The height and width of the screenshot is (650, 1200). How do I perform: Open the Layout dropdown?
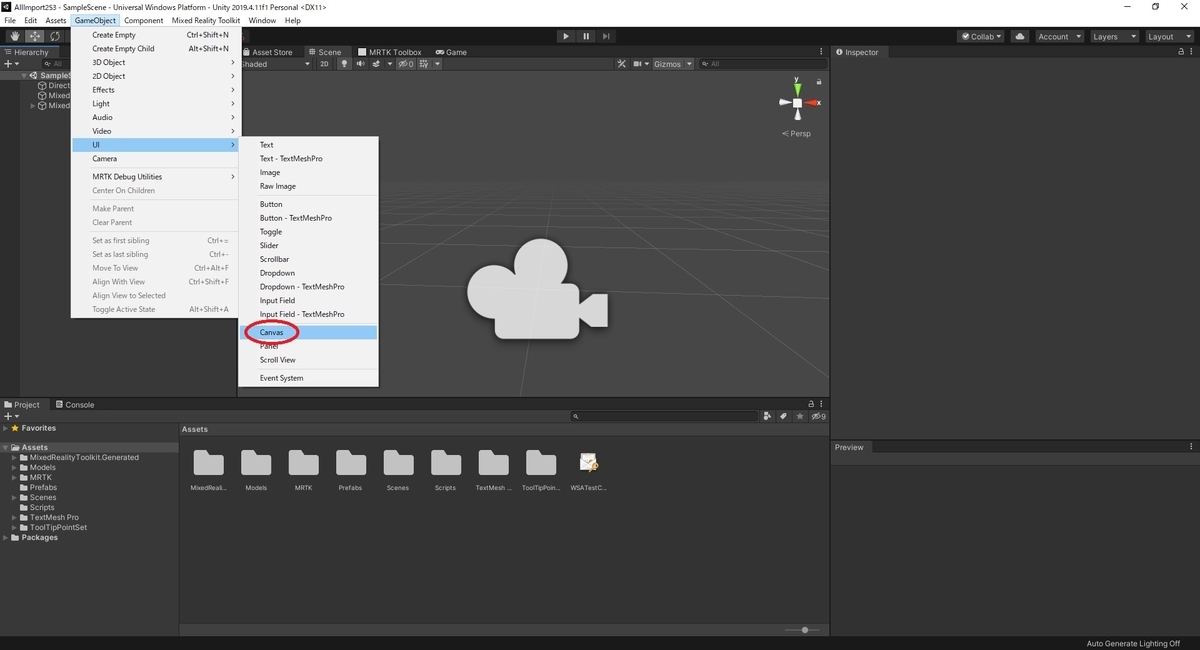pos(1169,36)
